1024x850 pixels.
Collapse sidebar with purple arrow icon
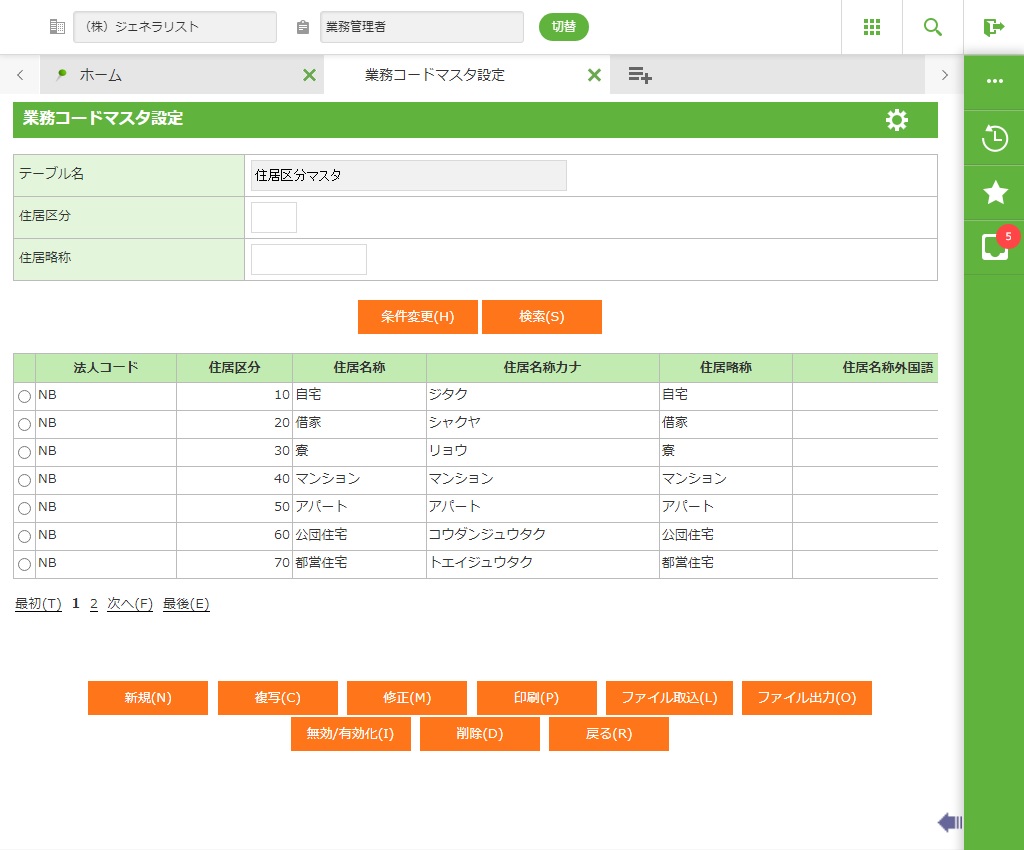pyautogui.click(x=949, y=822)
